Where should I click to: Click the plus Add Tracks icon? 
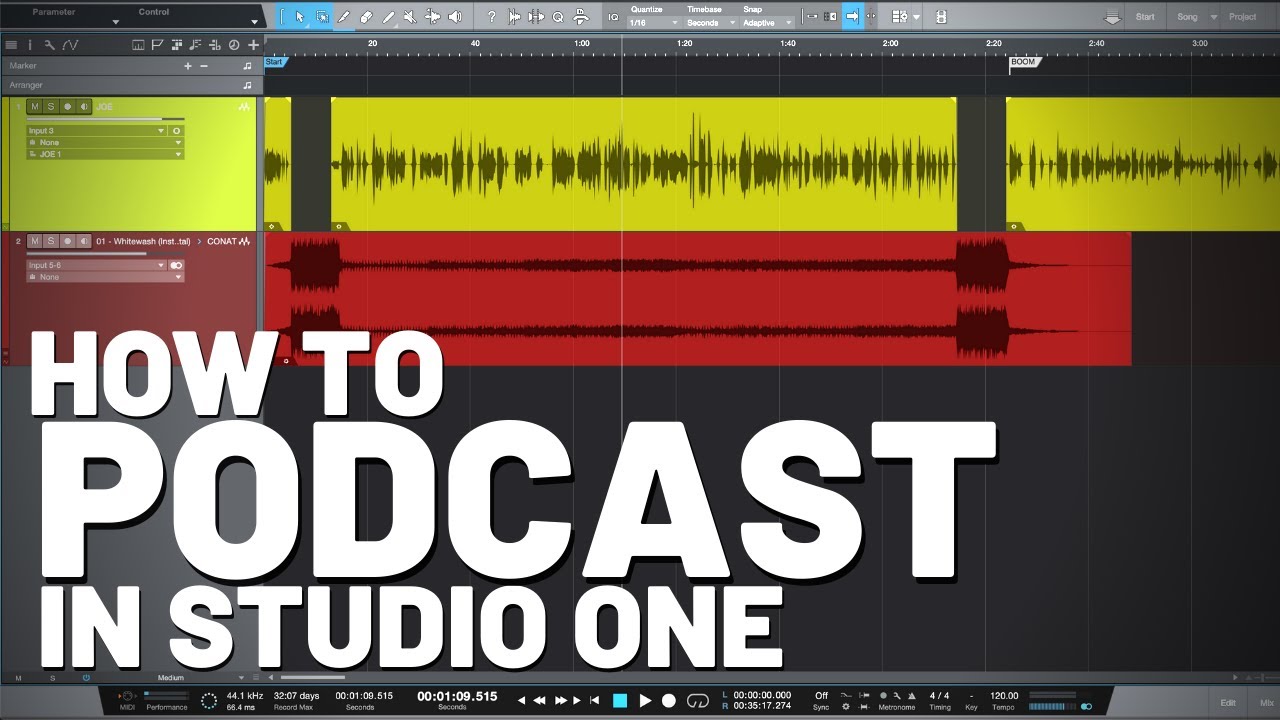(253, 45)
